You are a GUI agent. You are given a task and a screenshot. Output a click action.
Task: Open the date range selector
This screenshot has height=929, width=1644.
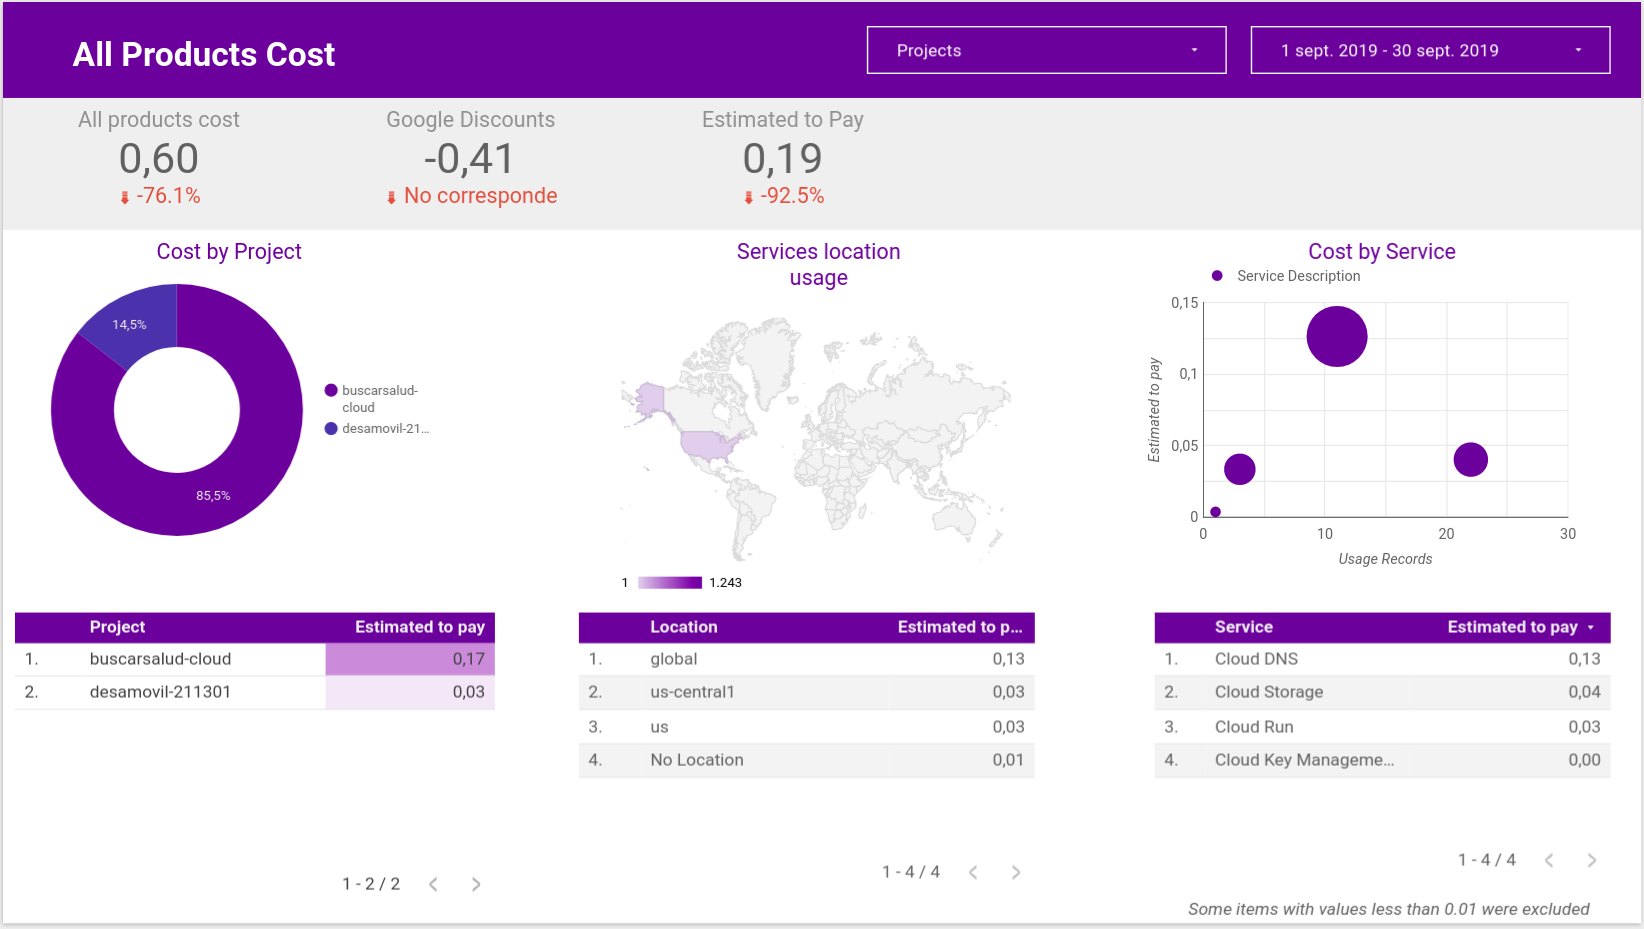pyautogui.click(x=1430, y=50)
